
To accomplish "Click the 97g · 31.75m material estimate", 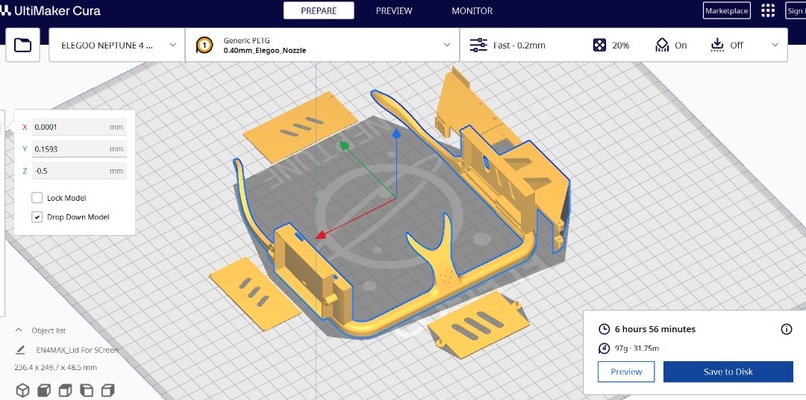I will [x=637, y=349].
